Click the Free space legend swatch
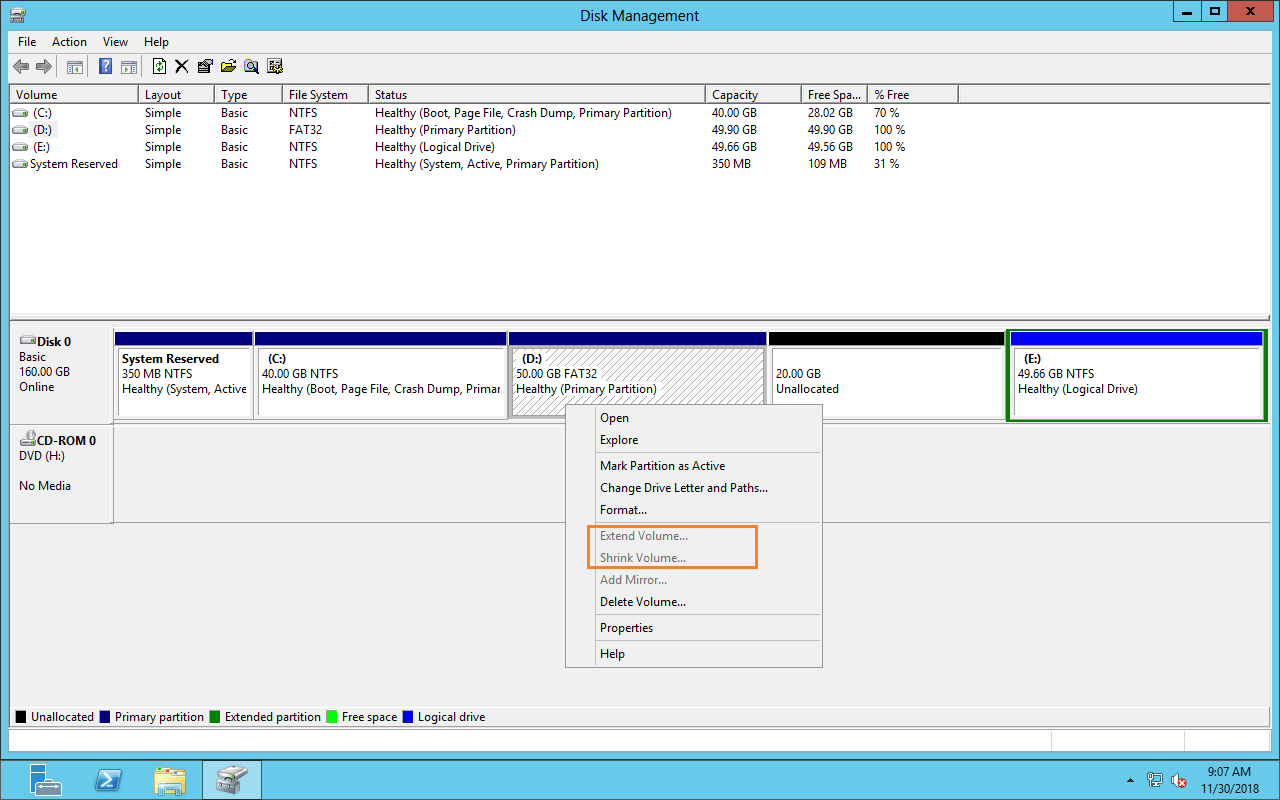 click(332, 717)
